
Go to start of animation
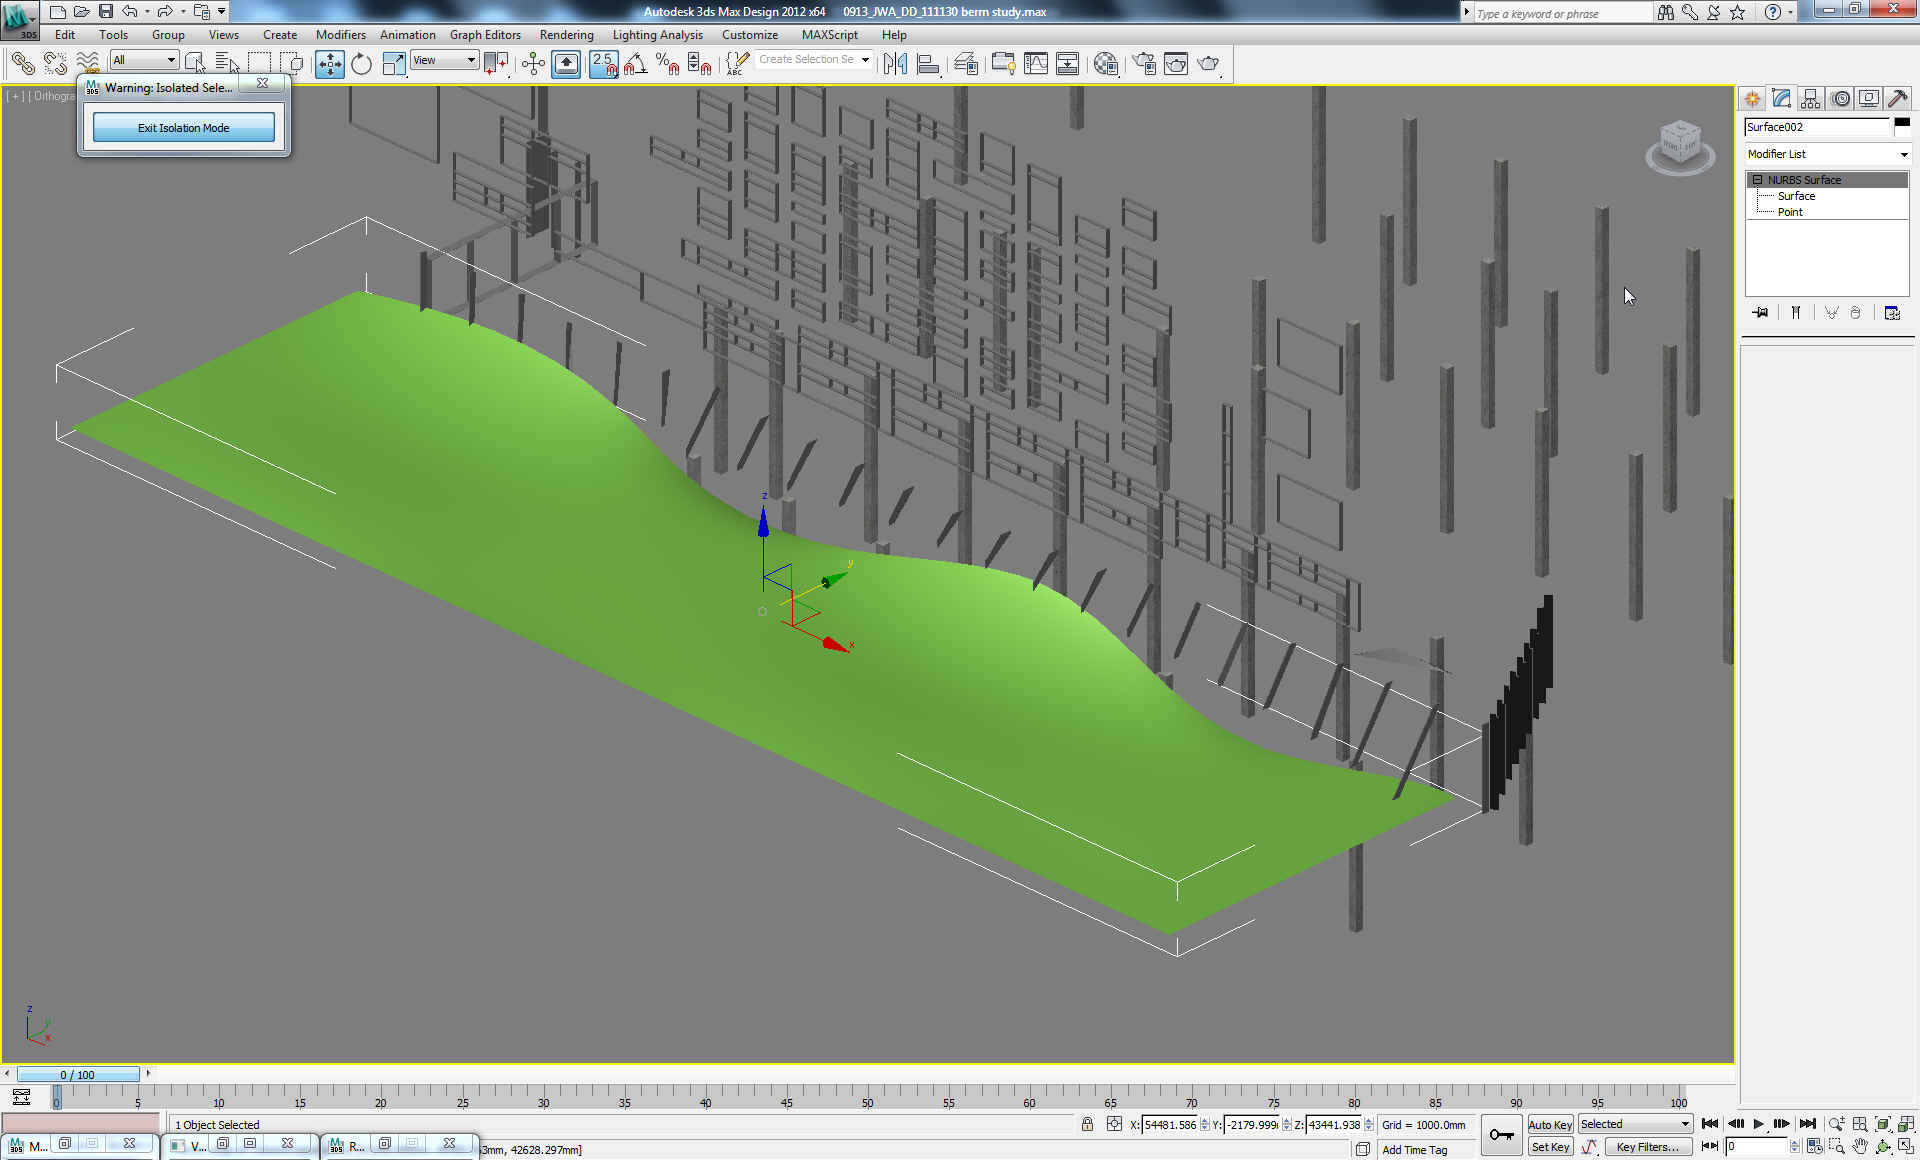point(1710,1124)
